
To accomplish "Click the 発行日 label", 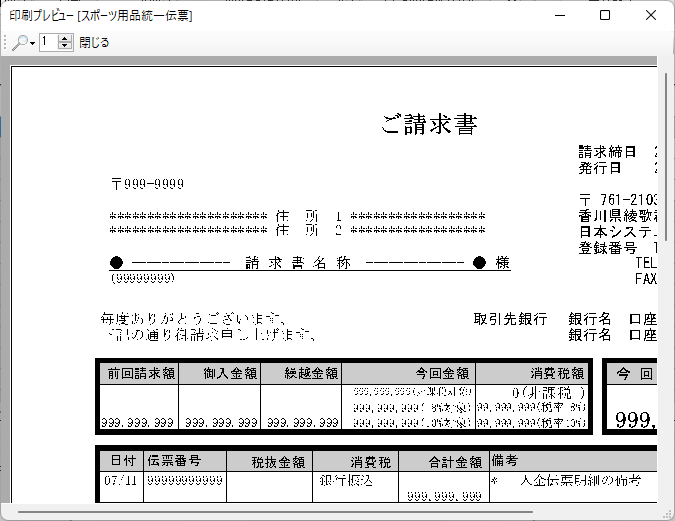I will point(600,167).
